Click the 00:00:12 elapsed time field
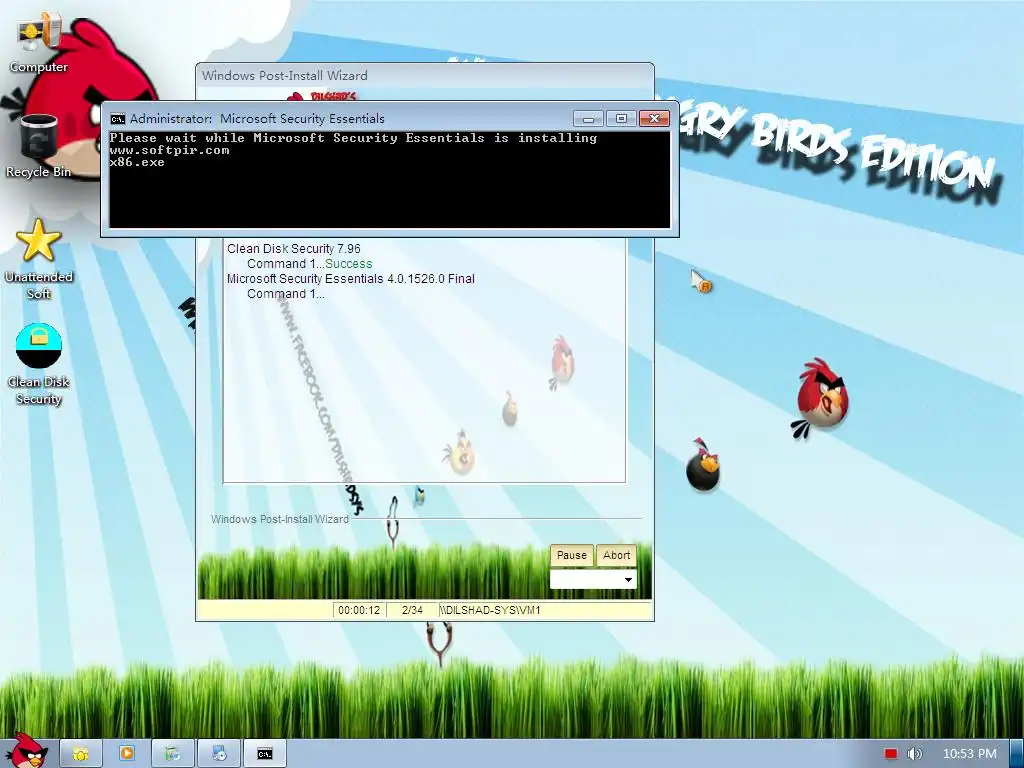 (359, 611)
